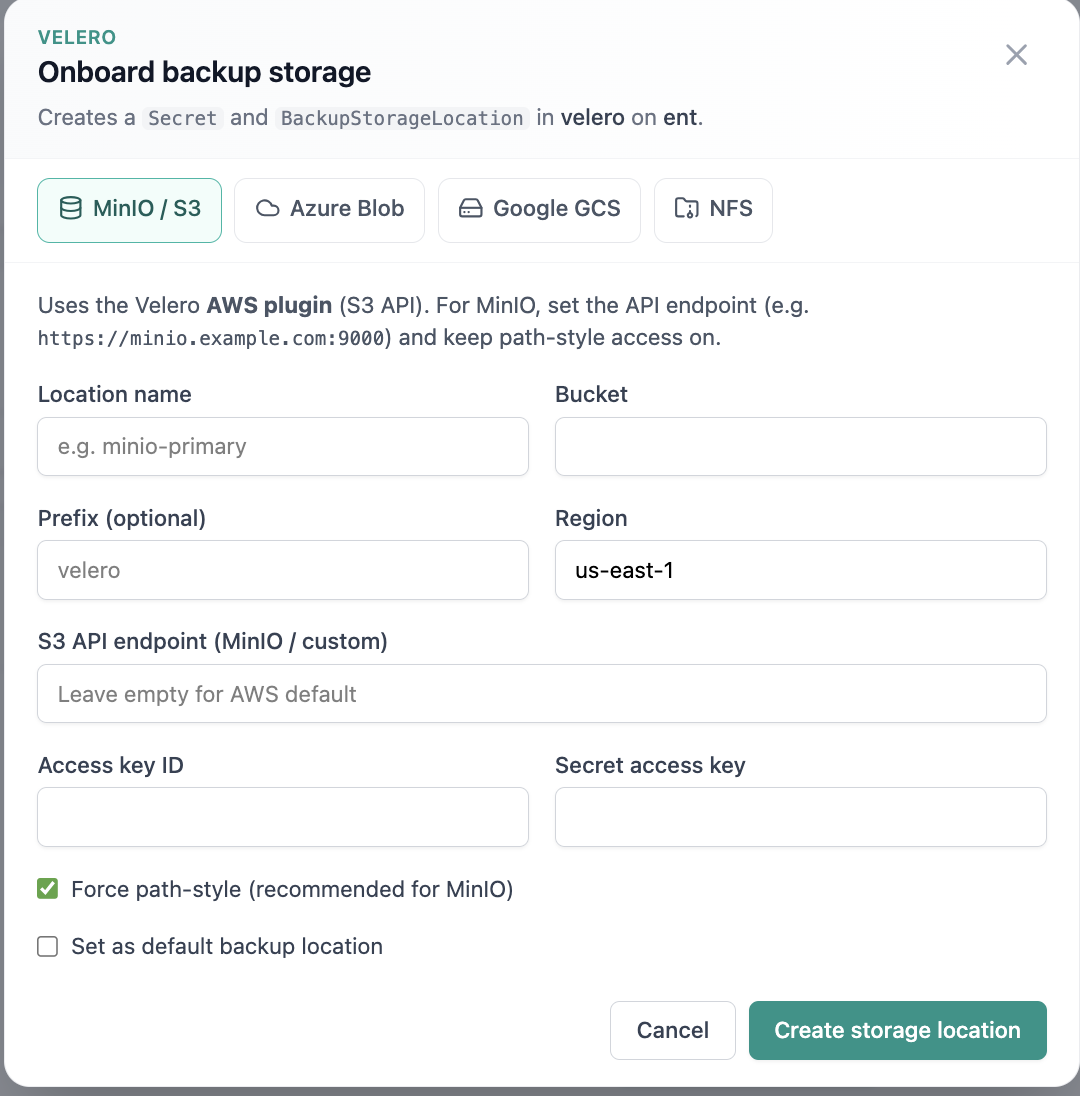Click the "VELERO" header label
Screen dimensions: 1080x1096
[x=77, y=37]
